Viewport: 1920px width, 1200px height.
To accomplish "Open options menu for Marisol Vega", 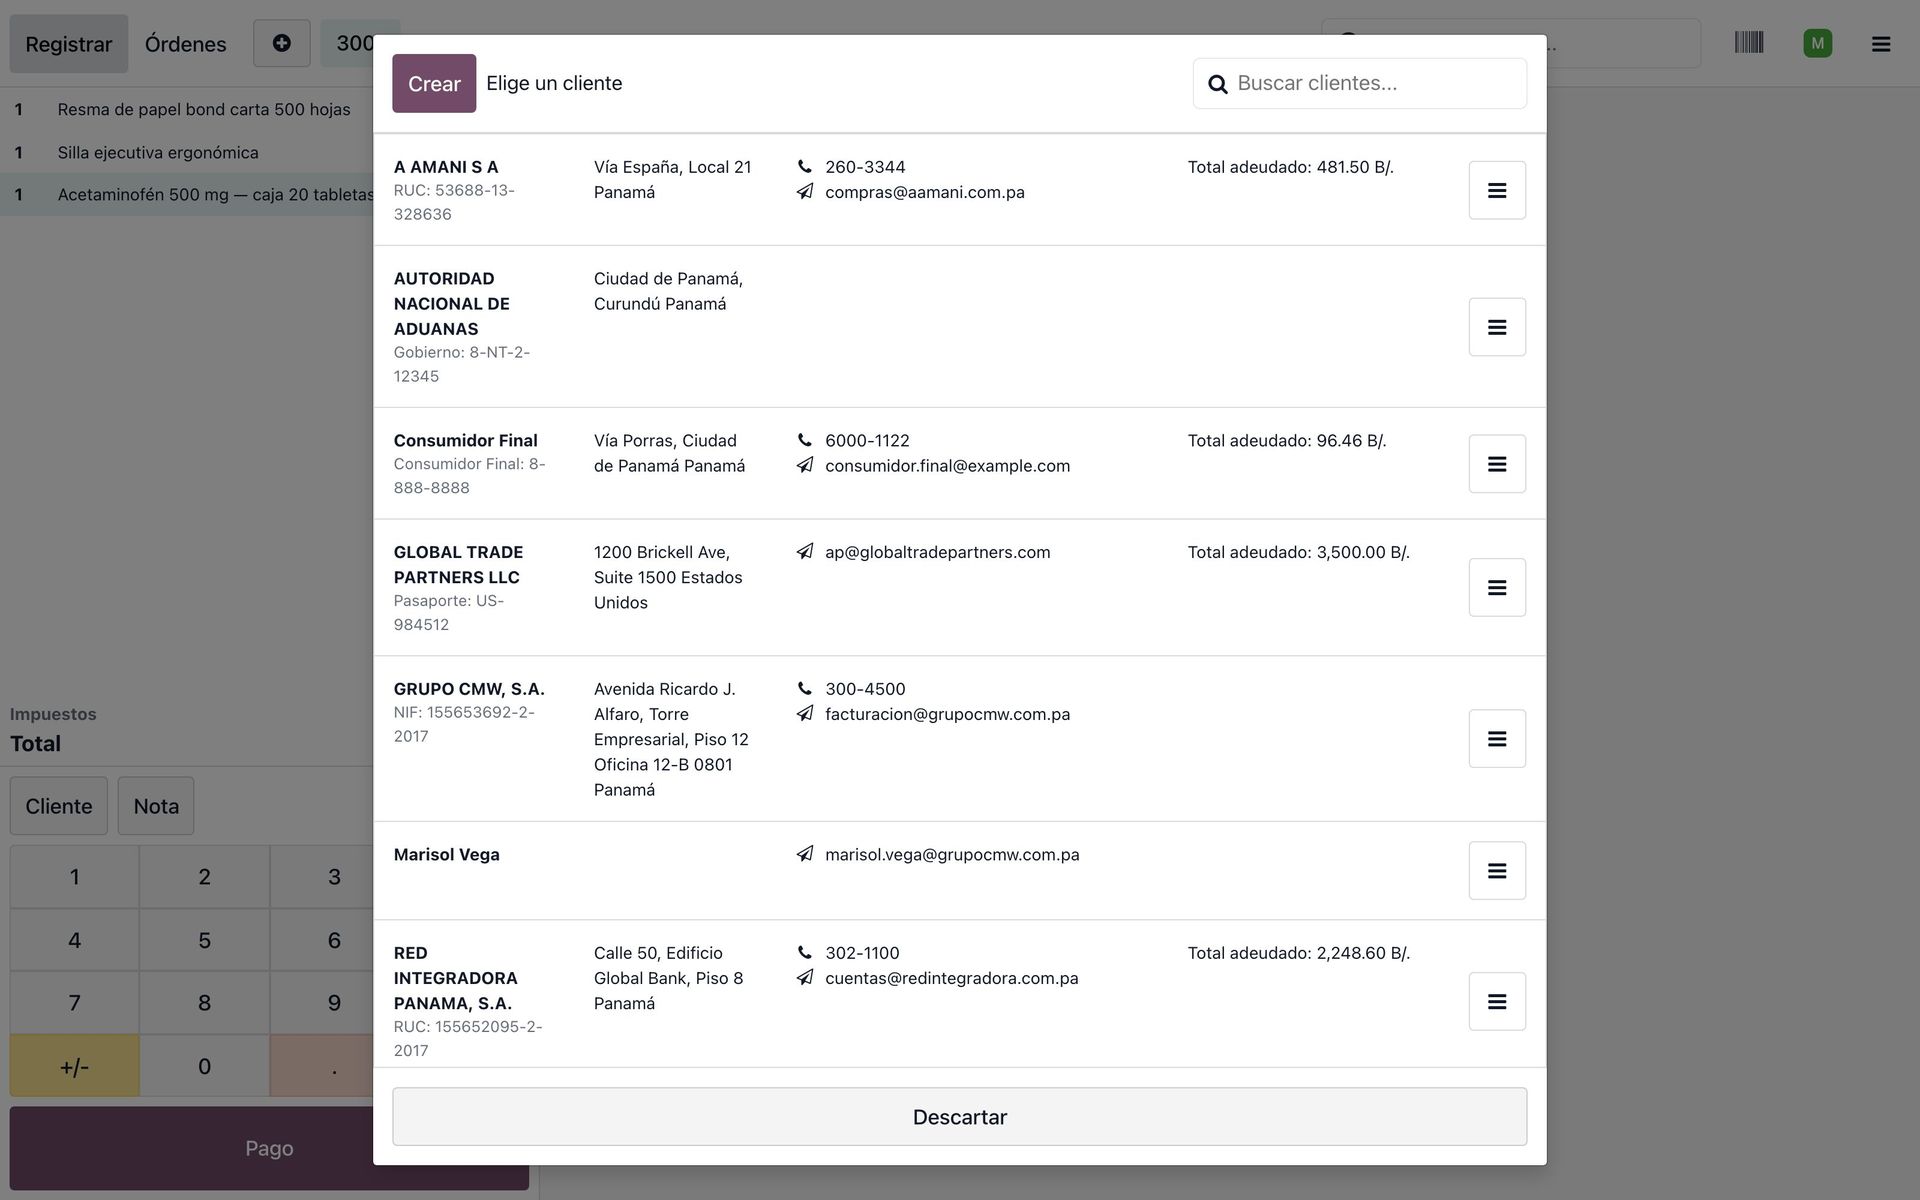I will pyautogui.click(x=1497, y=871).
